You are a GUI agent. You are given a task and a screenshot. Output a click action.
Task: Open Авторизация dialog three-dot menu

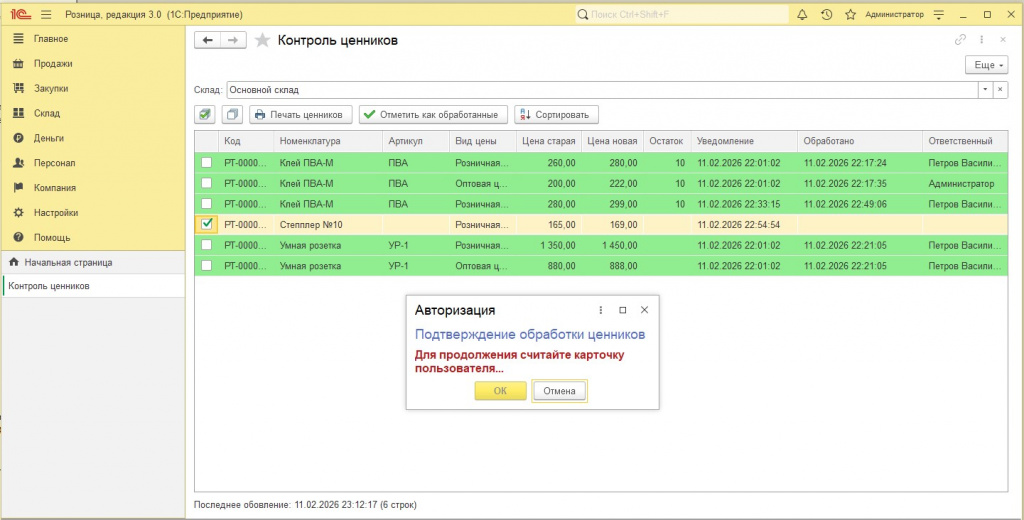point(601,310)
